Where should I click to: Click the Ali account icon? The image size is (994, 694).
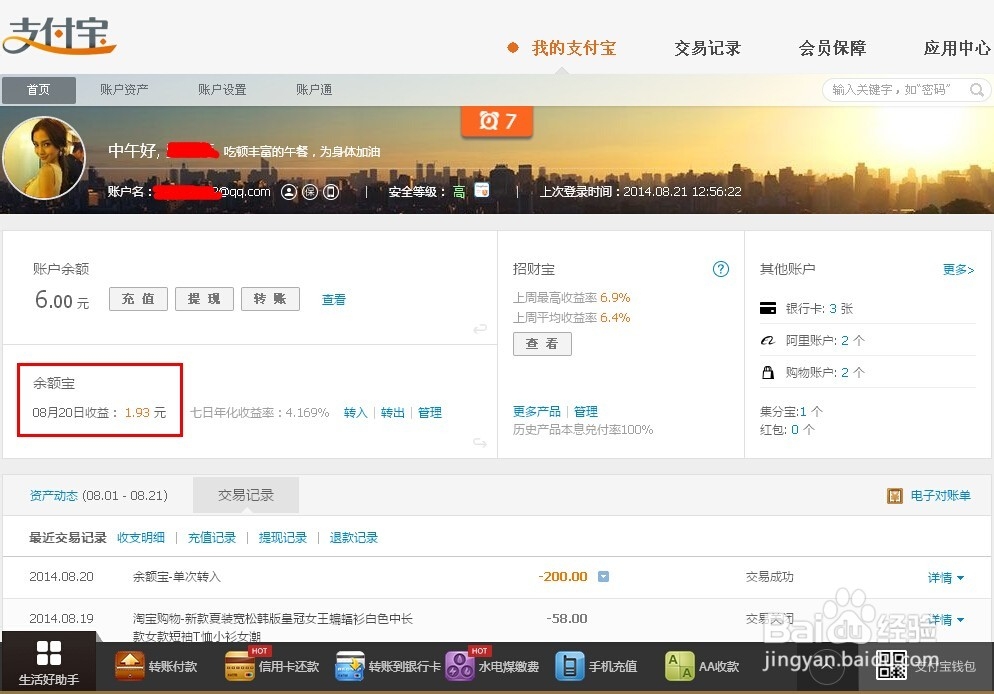pos(768,340)
